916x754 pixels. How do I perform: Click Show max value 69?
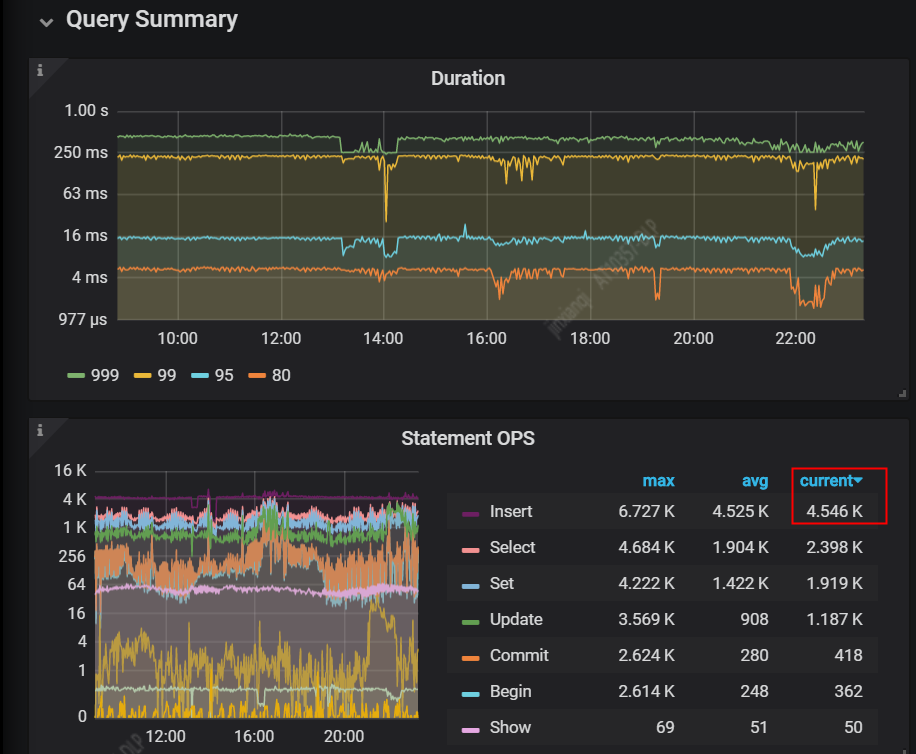665,727
